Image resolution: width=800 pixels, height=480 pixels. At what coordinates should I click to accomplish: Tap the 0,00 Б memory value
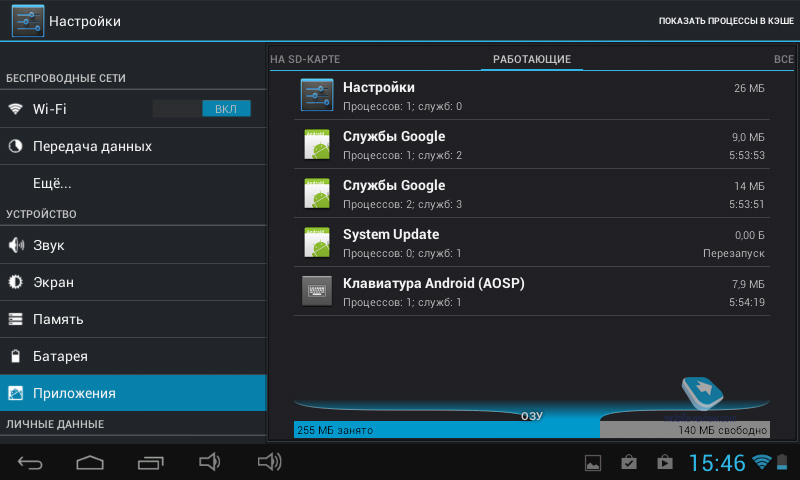[749, 235]
